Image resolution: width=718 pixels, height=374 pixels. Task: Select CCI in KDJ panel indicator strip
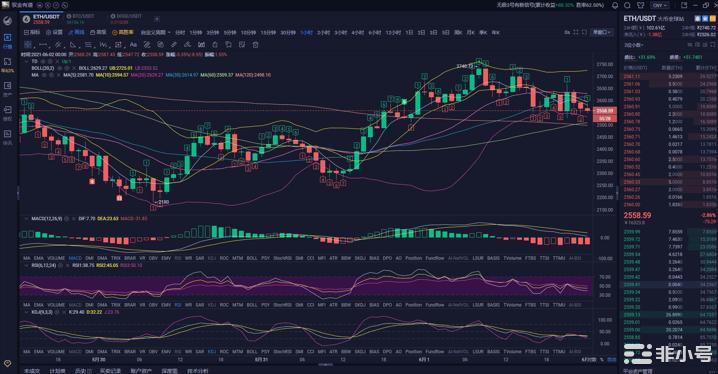(x=310, y=352)
